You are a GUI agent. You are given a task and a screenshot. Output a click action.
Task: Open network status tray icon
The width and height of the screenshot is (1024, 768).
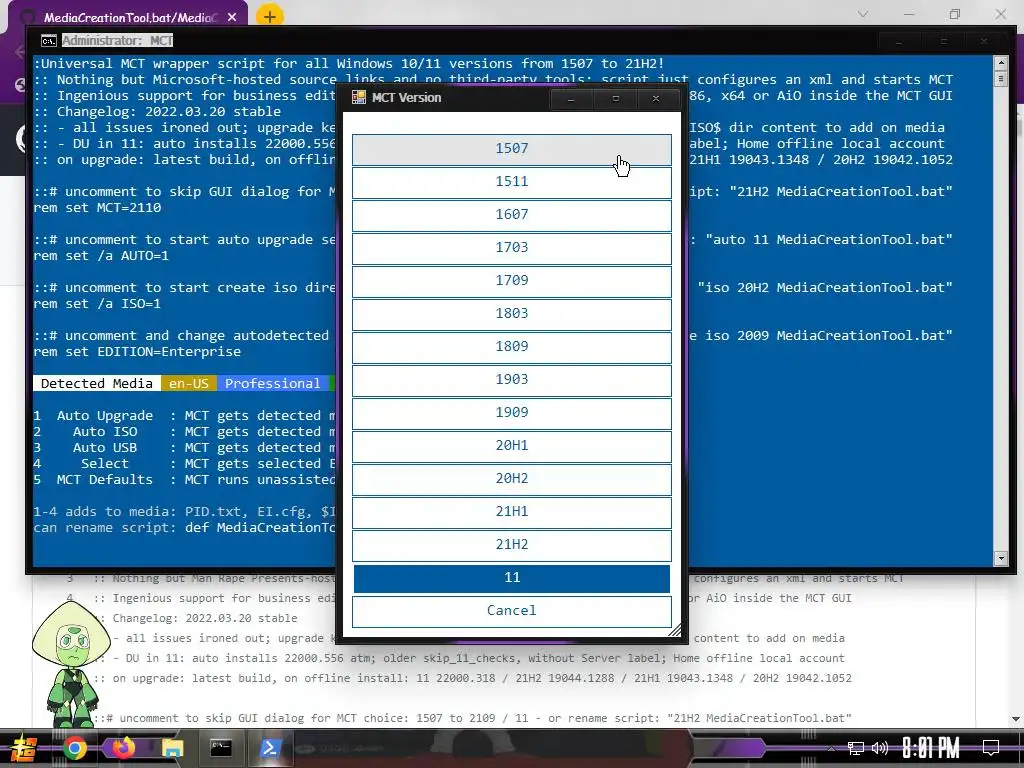point(856,748)
